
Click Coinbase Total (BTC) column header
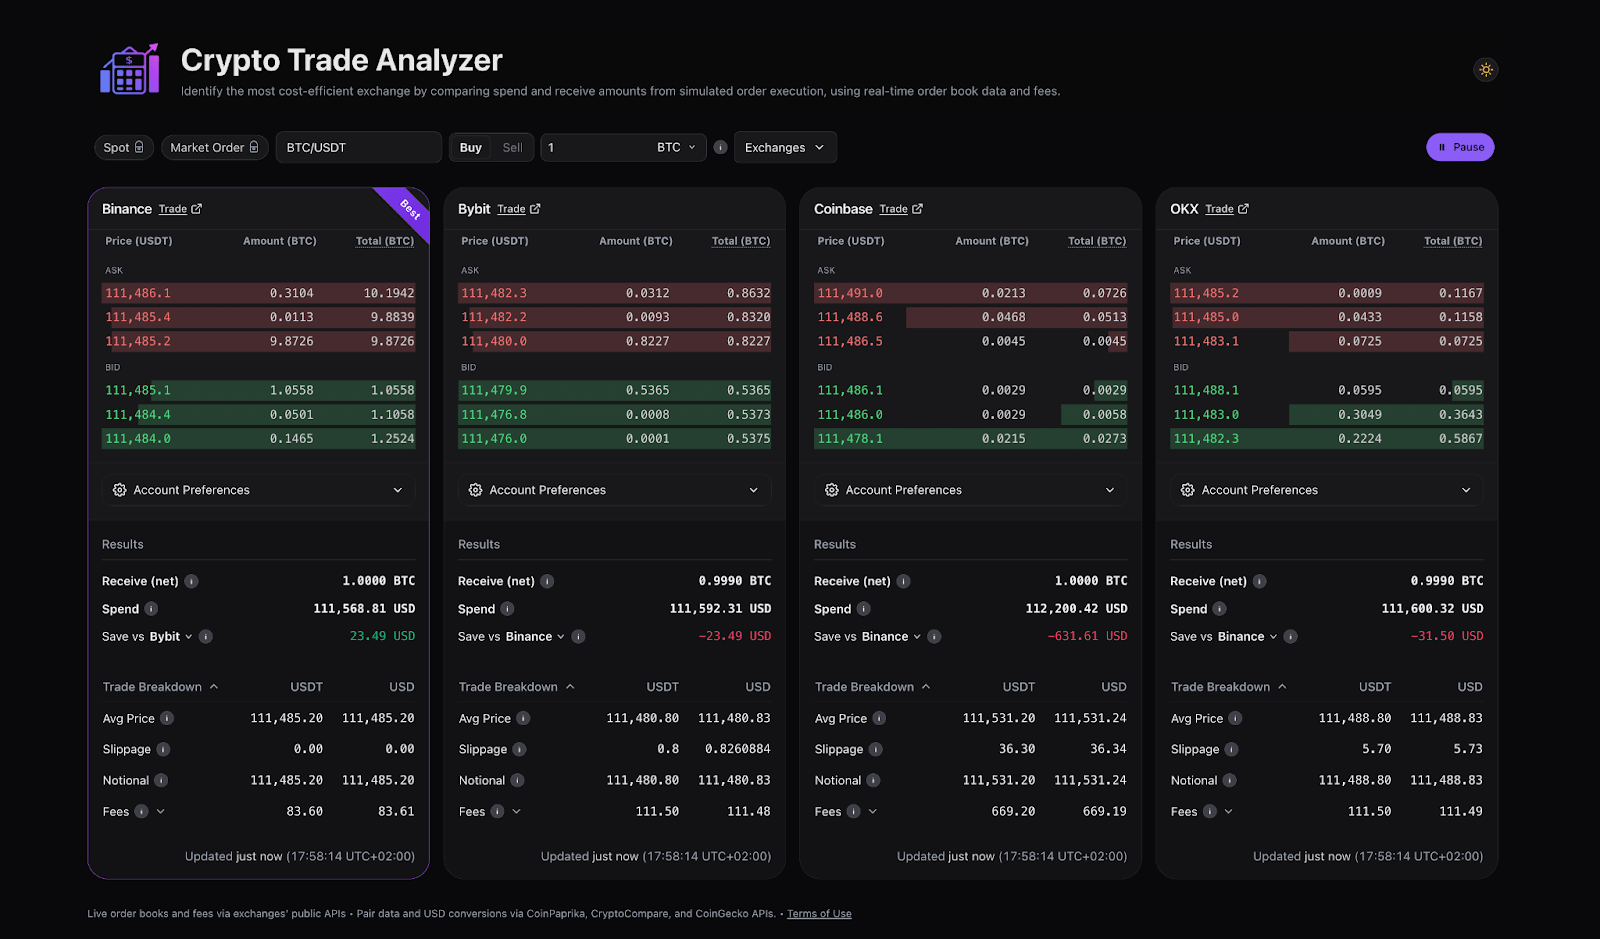tap(1097, 241)
